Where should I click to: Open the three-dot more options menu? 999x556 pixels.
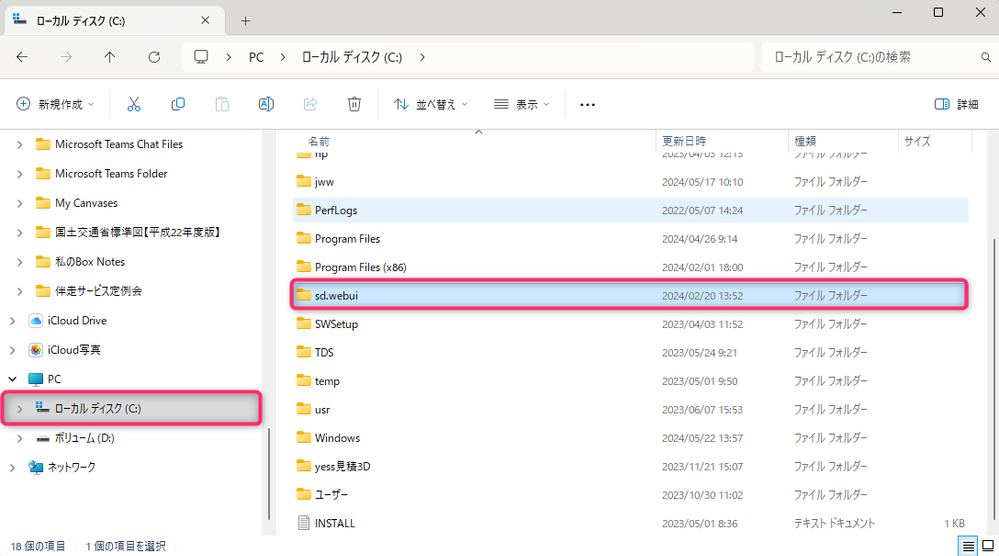(x=587, y=104)
